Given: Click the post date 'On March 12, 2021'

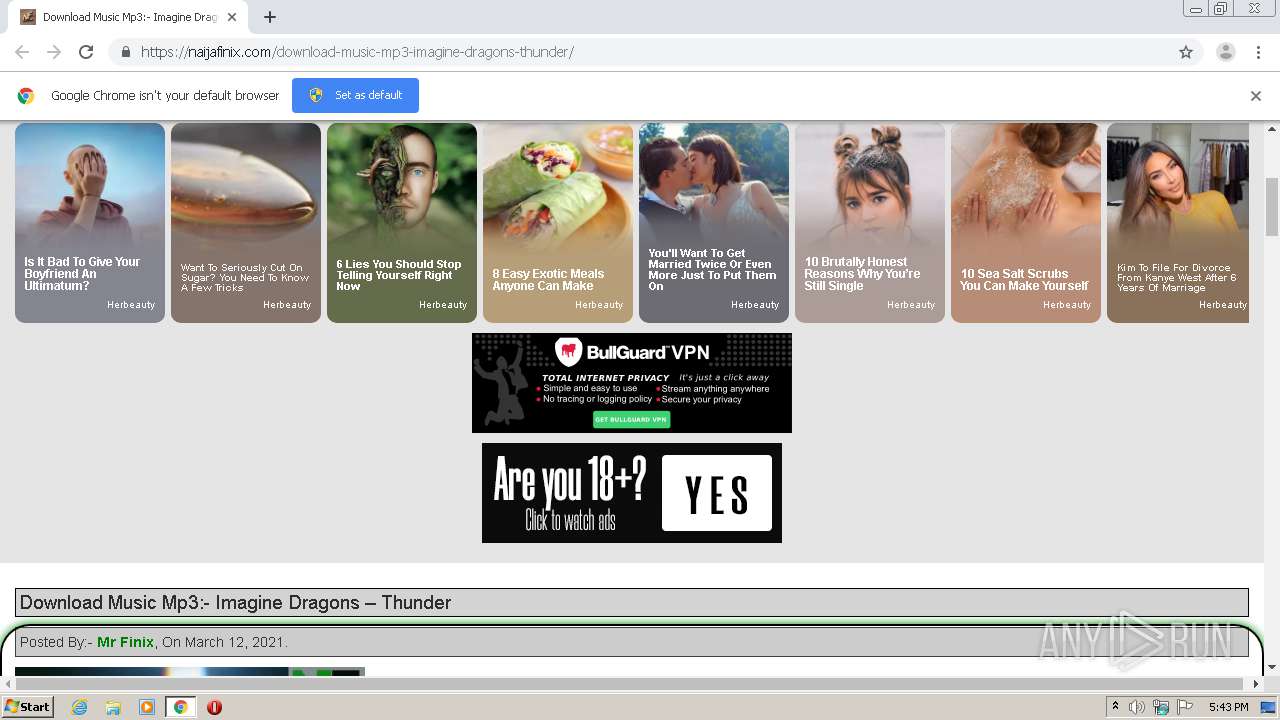Looking at the screenshot, I should pyautogui.click(x=224, y=642).
